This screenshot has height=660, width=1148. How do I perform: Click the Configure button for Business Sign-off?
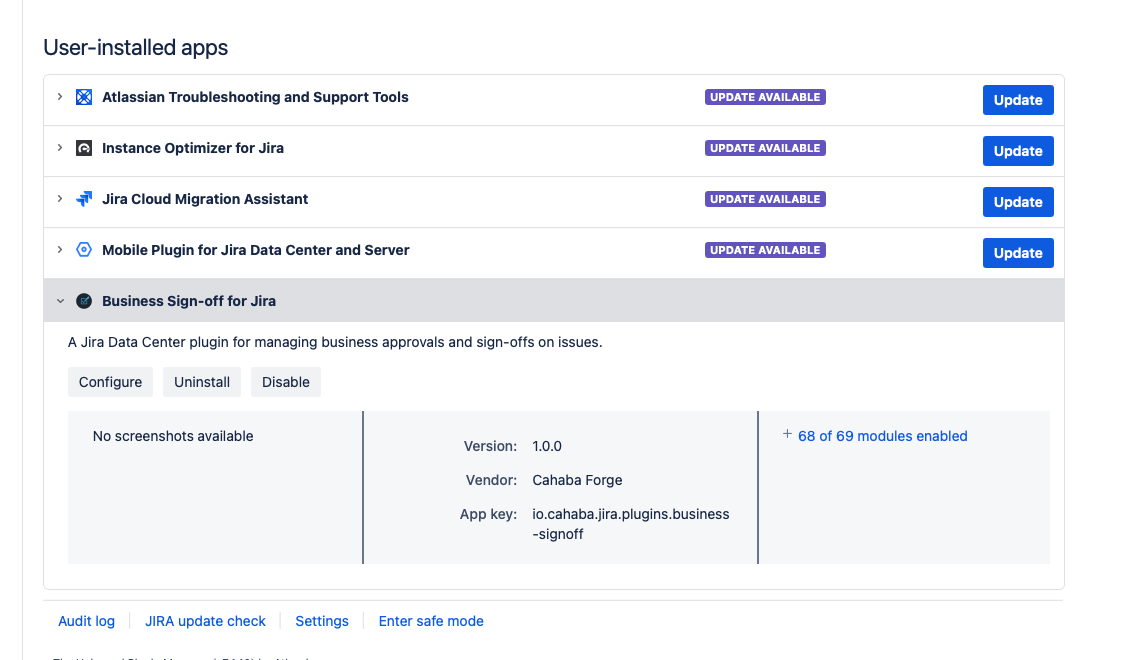click(x=110, y=381)
